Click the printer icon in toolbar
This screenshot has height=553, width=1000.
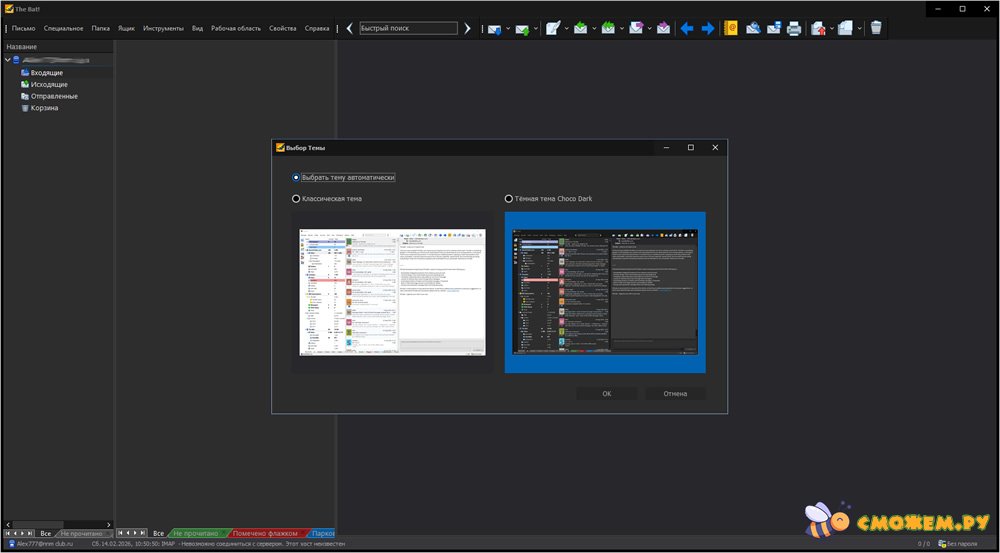pos(794,28)
